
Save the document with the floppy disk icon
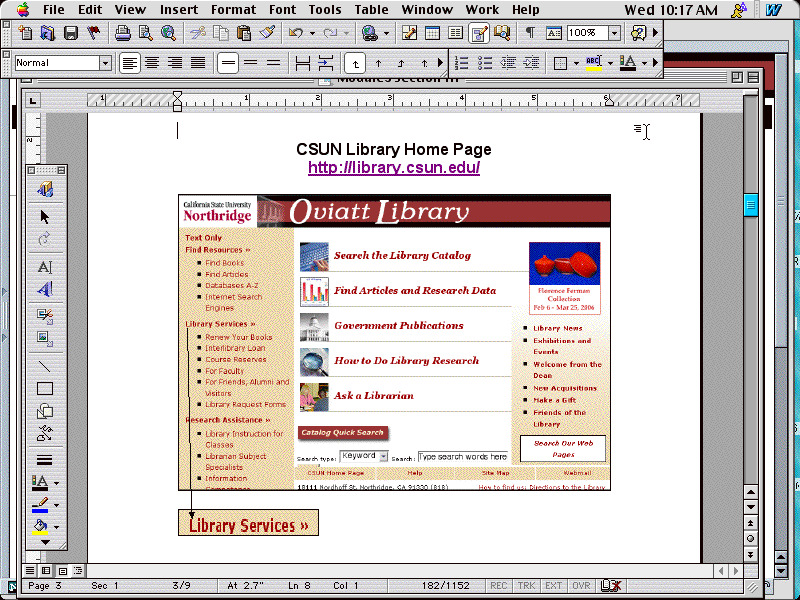(x=70, y=33)
